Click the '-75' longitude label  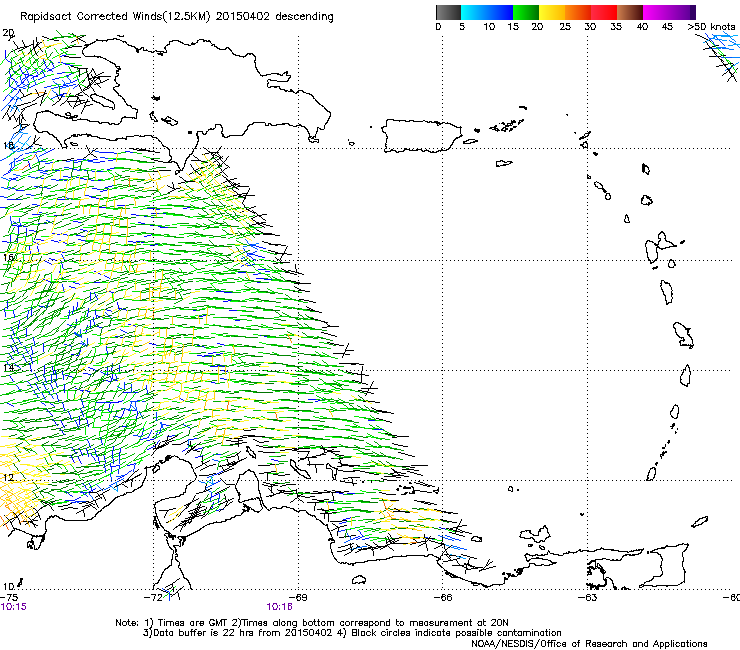coord(9,597)
